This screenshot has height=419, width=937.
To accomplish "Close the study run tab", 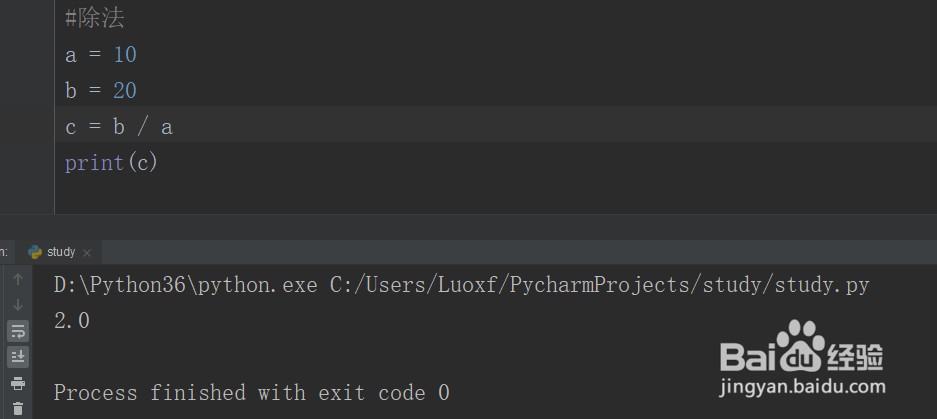I will 87,253.
